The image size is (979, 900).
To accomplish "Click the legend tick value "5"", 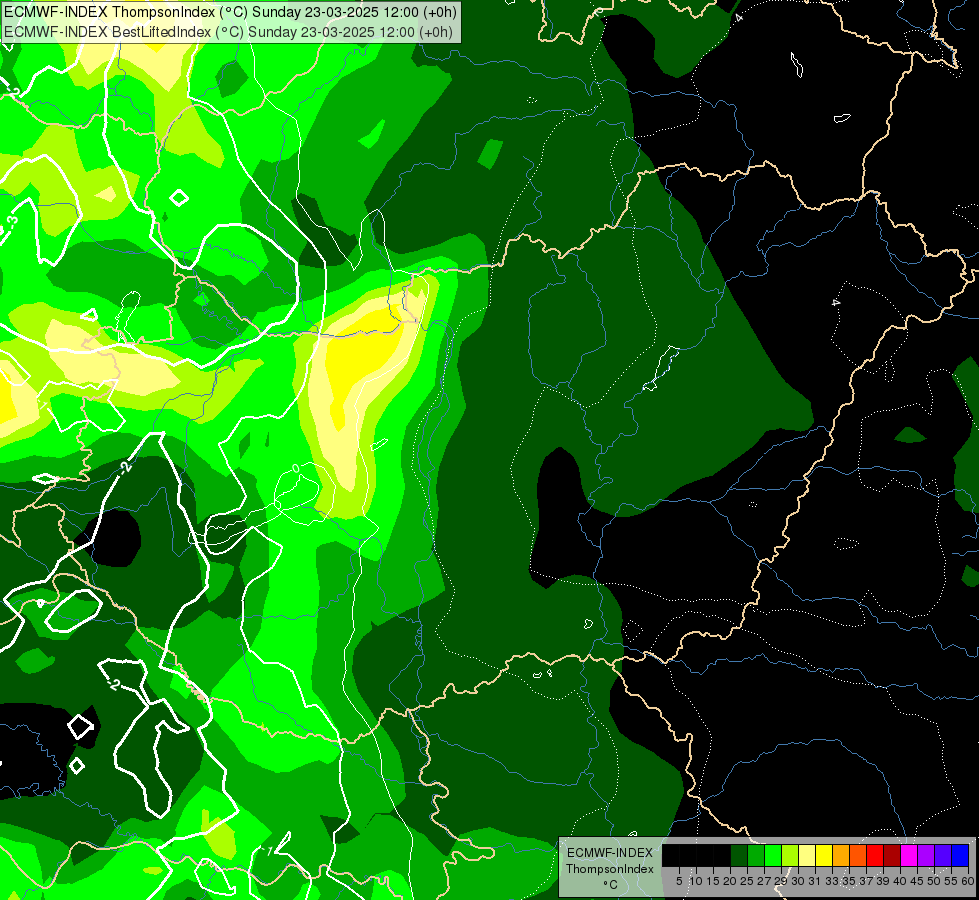I will (x=679, y=881).
